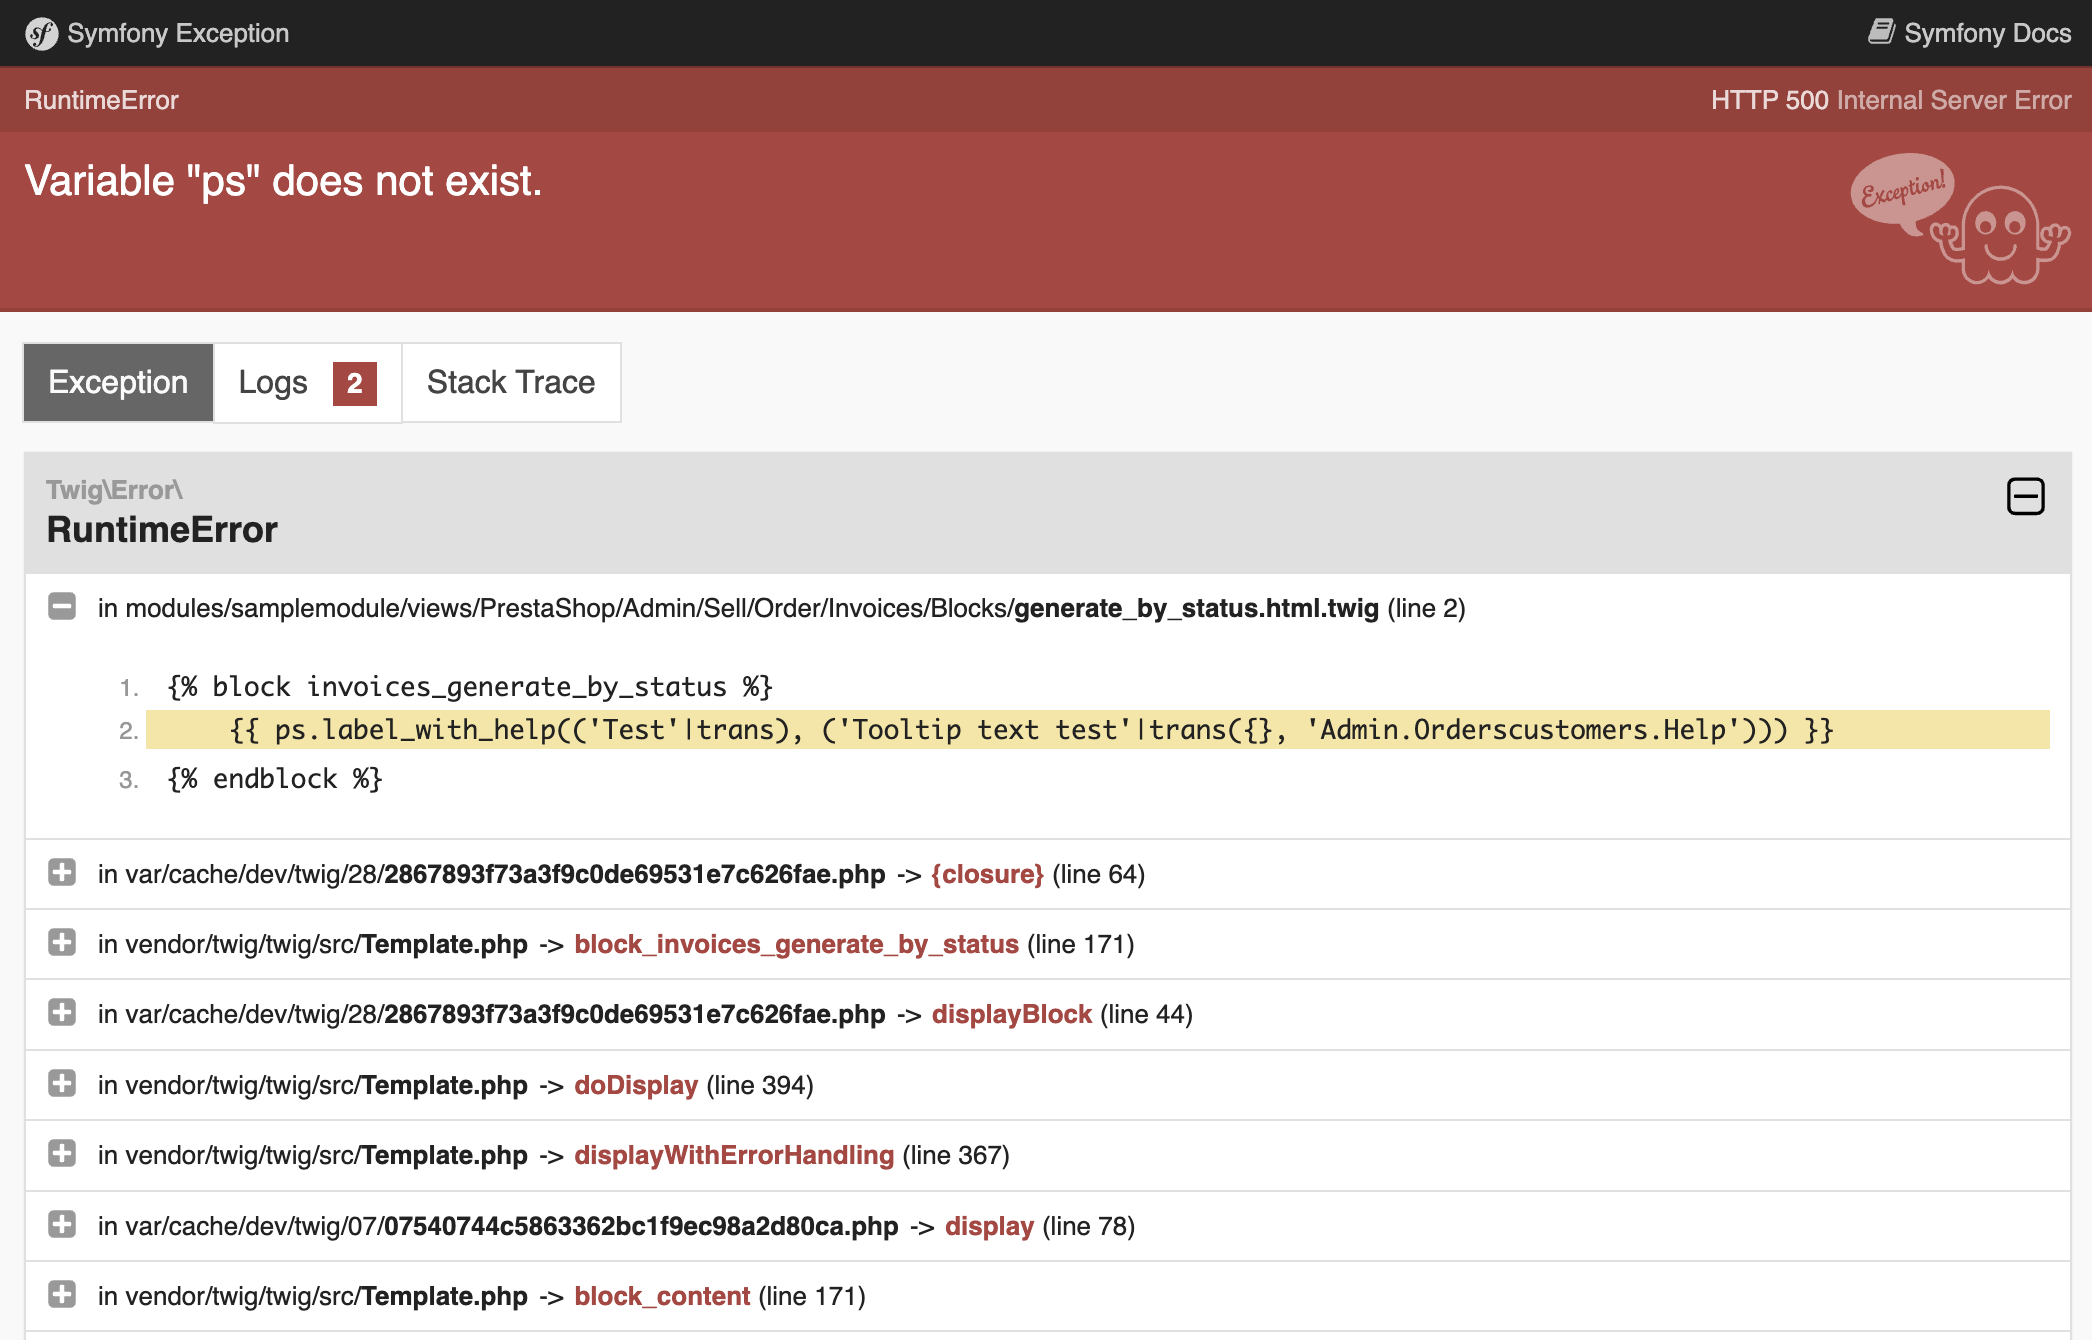This screenshot has width=2092, height=1340.
Task: Collapse the generate_by_status.html.twig trace entry
Action: (62, 607)
